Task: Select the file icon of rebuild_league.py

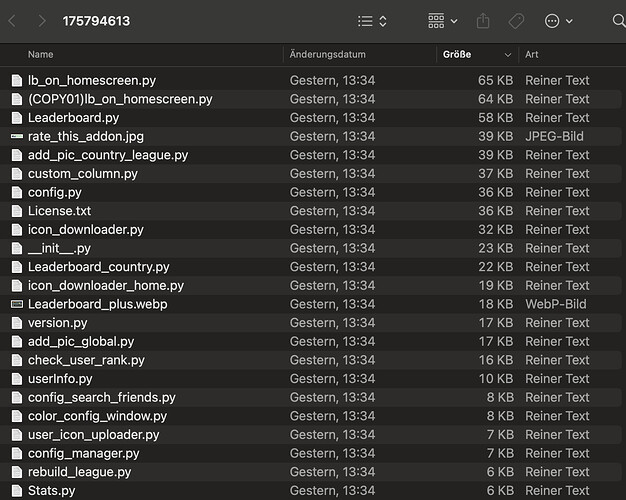Action: coord(17,472)
